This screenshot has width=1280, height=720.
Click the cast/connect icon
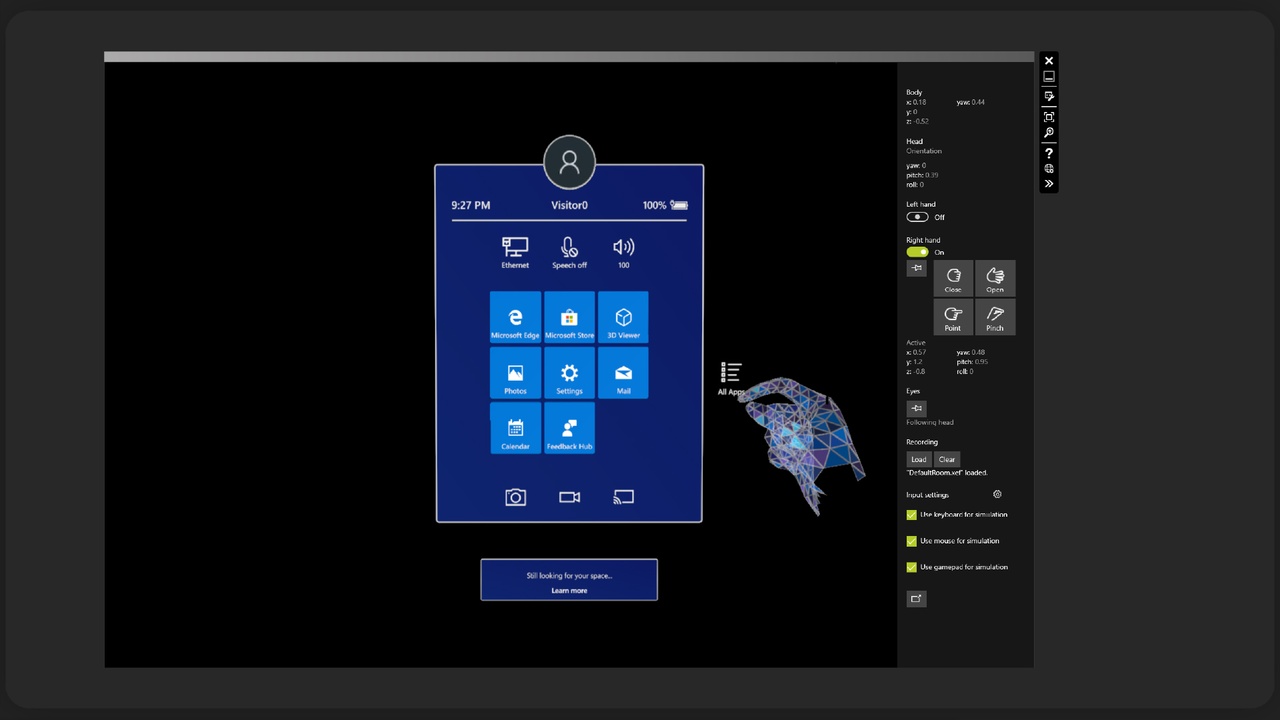[x=623, y=497]
